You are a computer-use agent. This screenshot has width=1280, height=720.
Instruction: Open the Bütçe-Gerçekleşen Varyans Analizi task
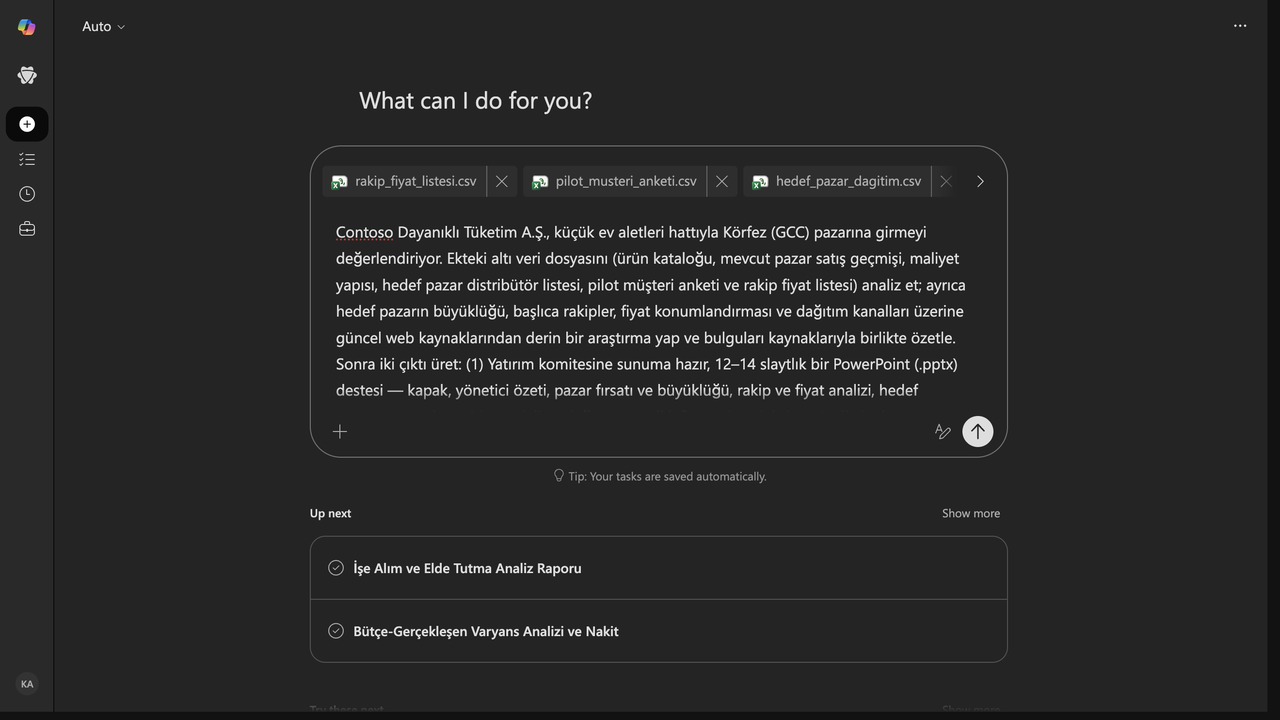coord(658,631)
